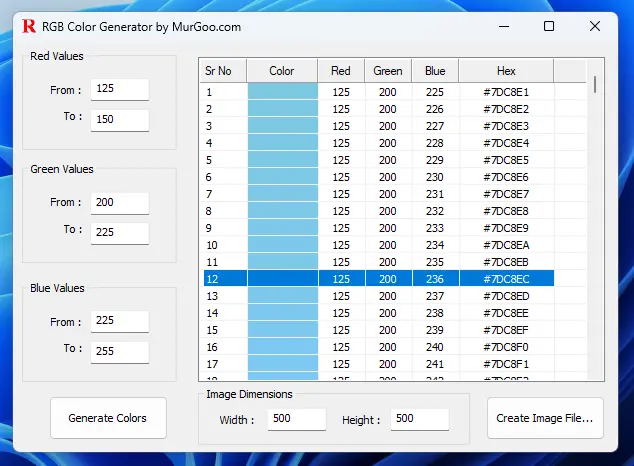Image resolution: width=634 pixels, height=466 pixels.
Task: Click blue value 227 in the table
Action: [435, 126]
